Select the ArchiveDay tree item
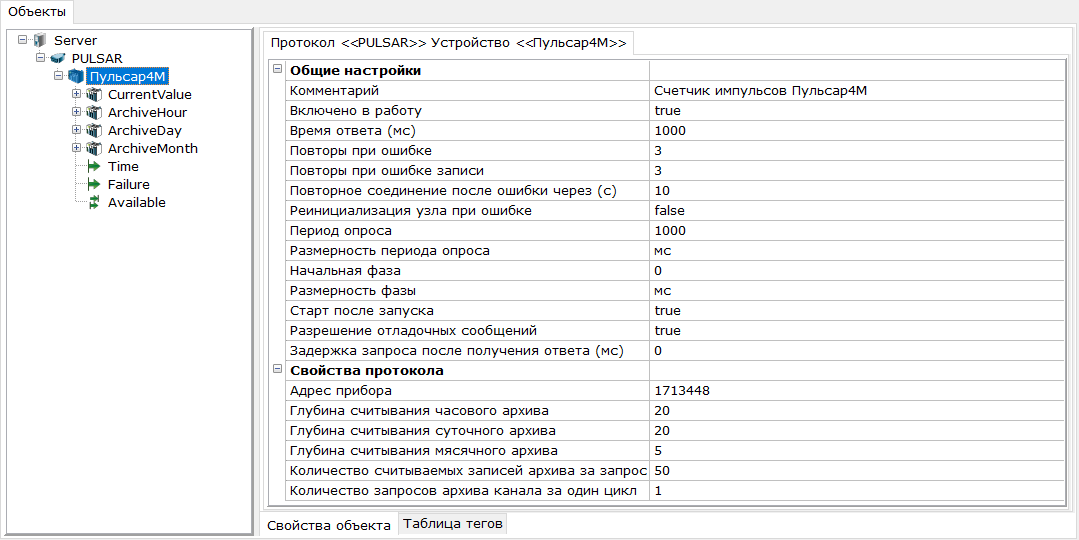This screenshot has width=1079, height=540. point(145,130)
